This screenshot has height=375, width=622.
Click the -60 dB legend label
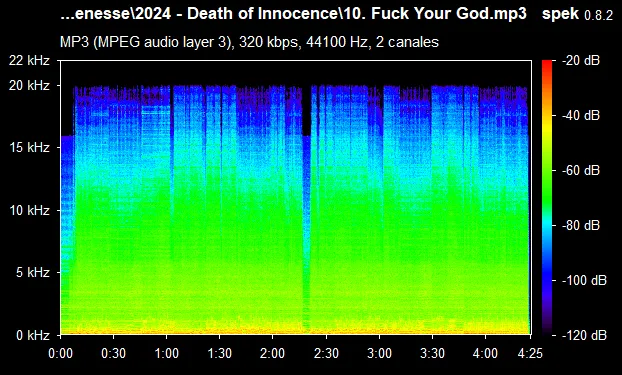581,171
